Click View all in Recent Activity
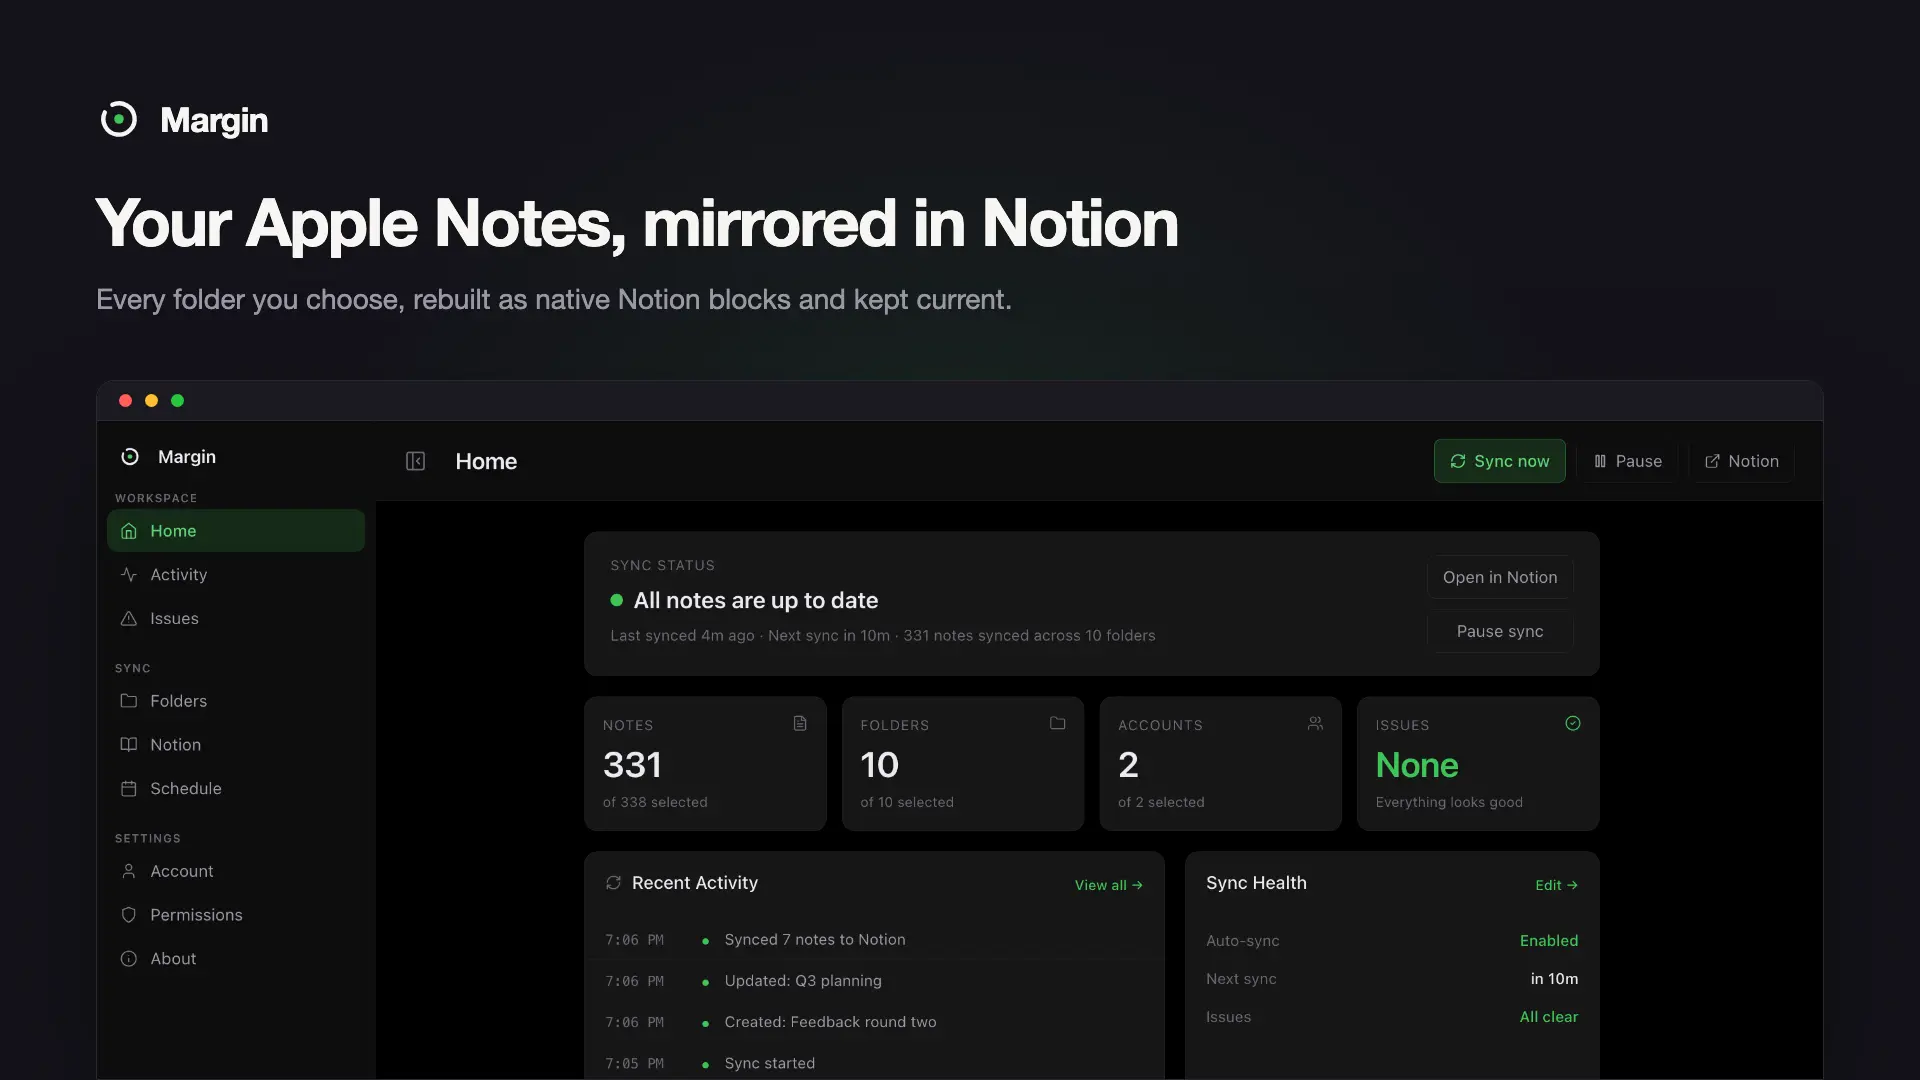 1108,885
